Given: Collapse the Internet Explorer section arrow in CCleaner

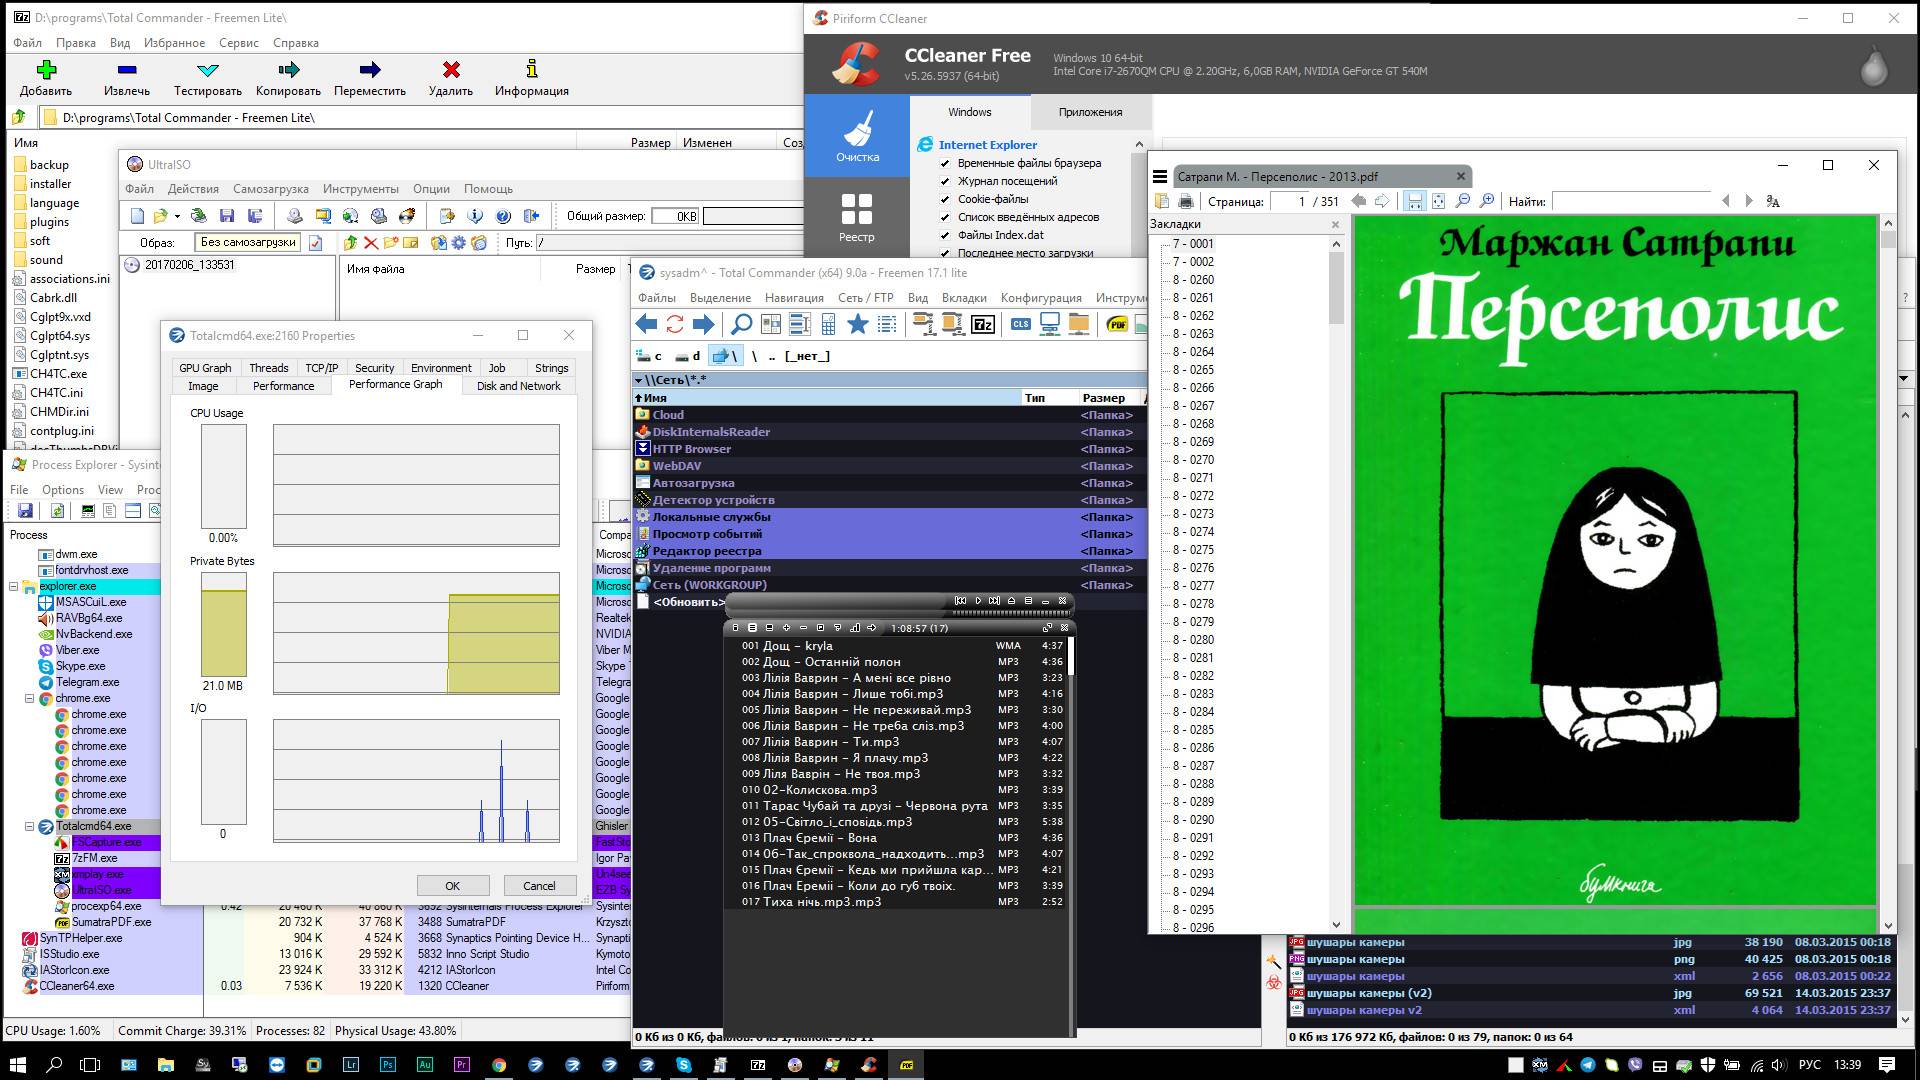Looking at the screenshot, I should point(1139,145).
